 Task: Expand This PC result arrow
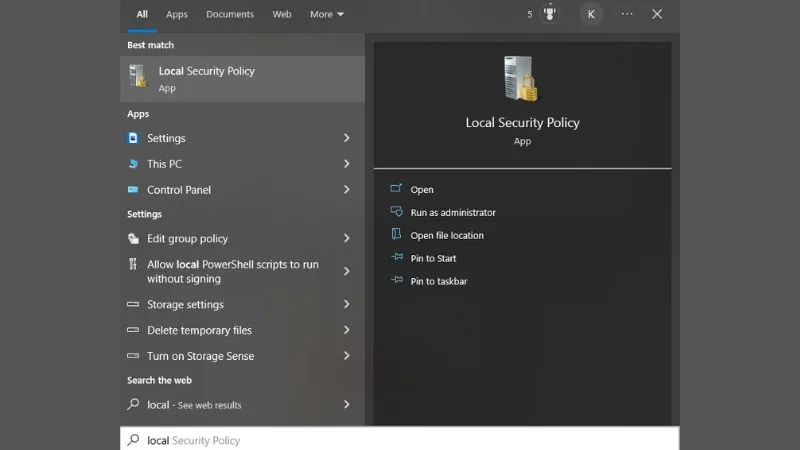point(346,164)
